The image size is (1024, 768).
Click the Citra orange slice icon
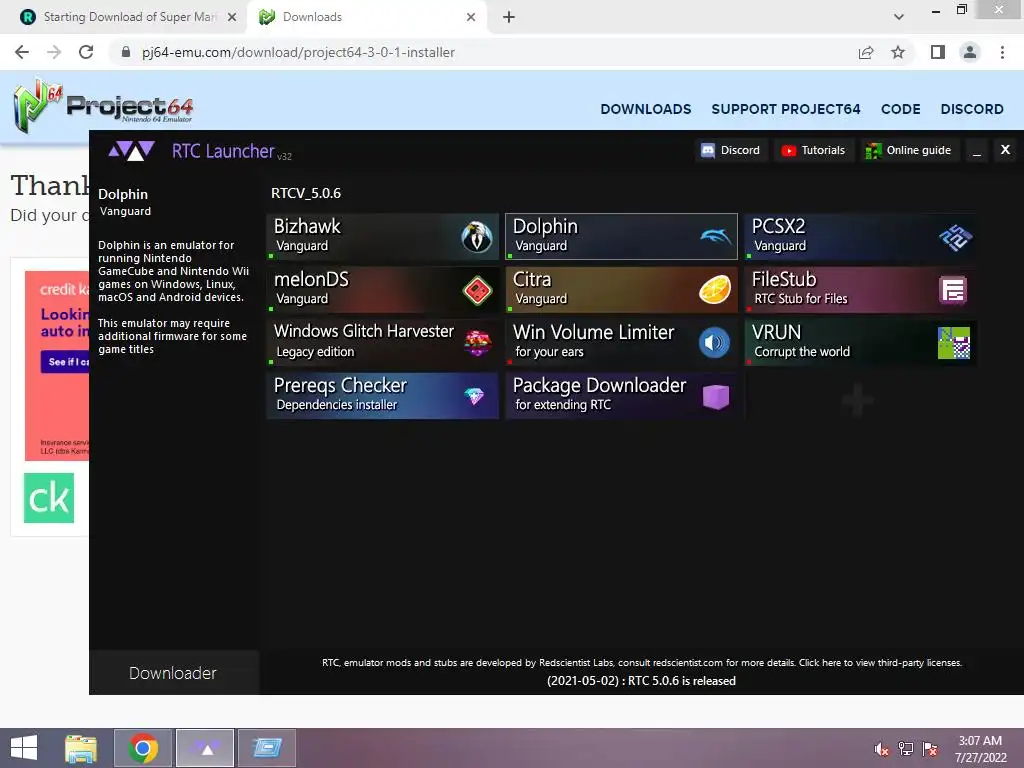click(x=714, y=290)
